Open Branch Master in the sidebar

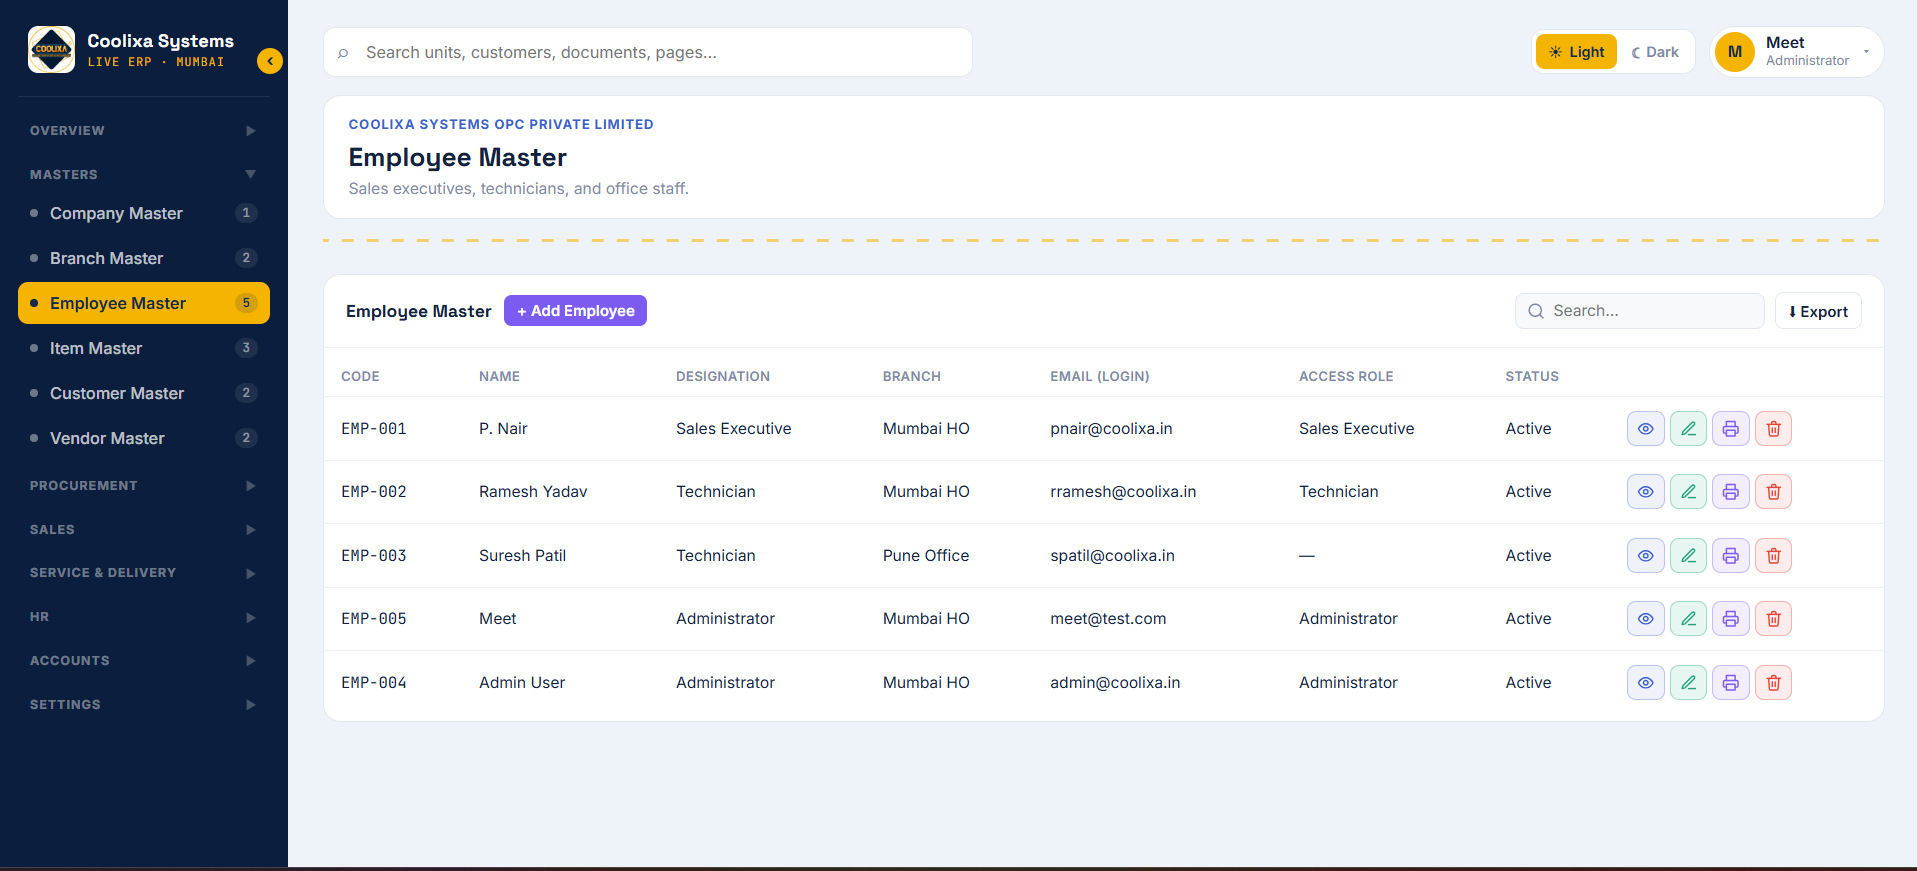pos(144,258)
